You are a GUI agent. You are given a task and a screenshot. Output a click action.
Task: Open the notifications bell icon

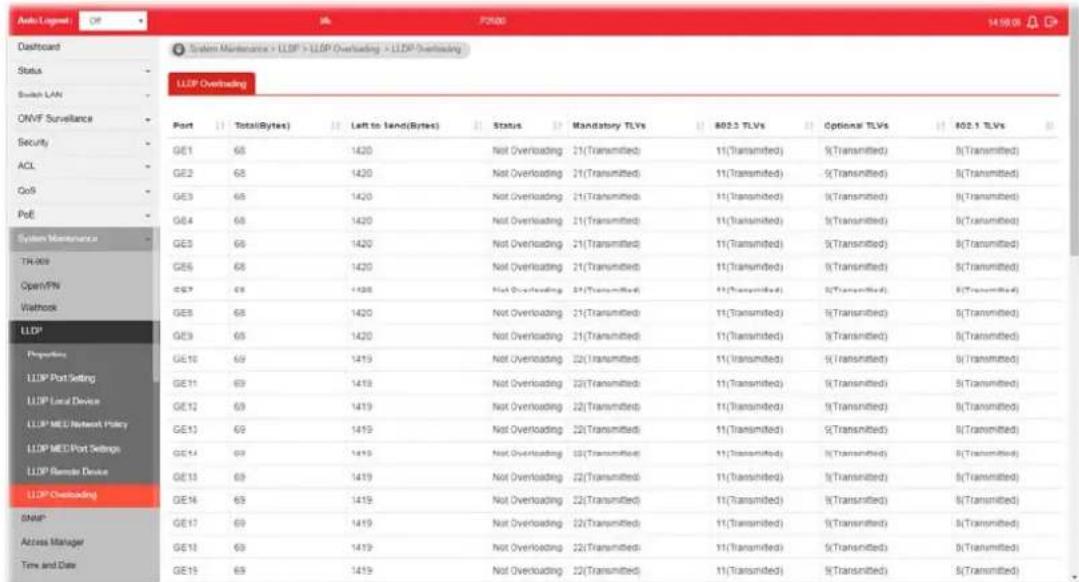click(1032, 22)
